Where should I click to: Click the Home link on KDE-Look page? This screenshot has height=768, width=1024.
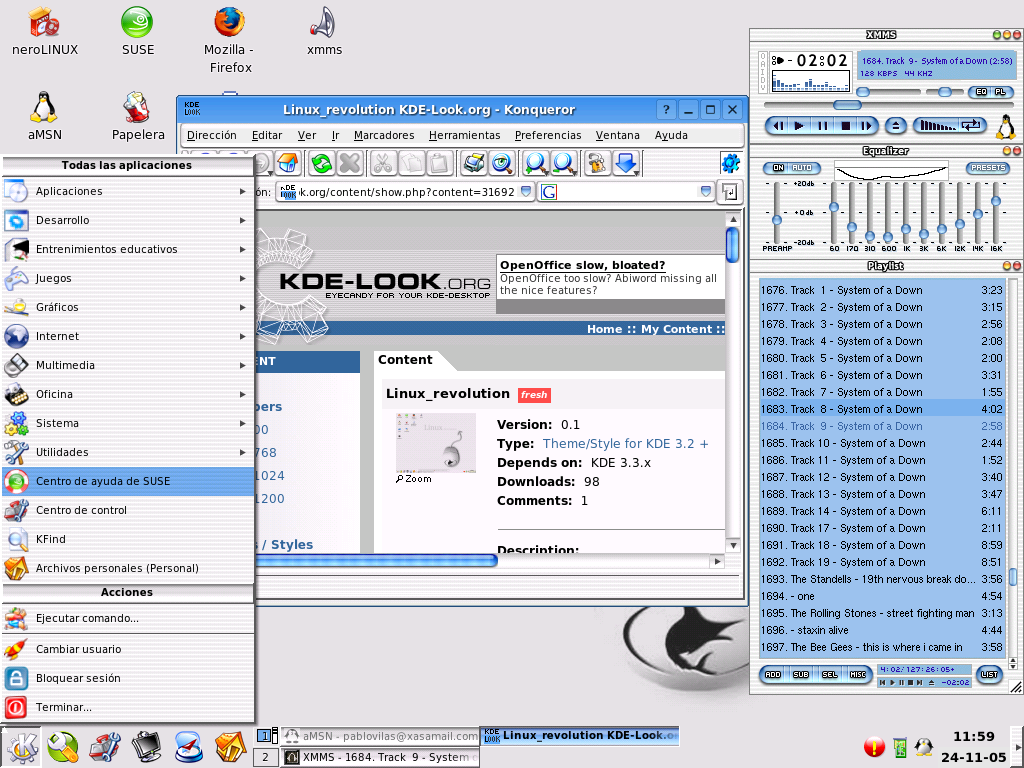(x=604, y=329)
